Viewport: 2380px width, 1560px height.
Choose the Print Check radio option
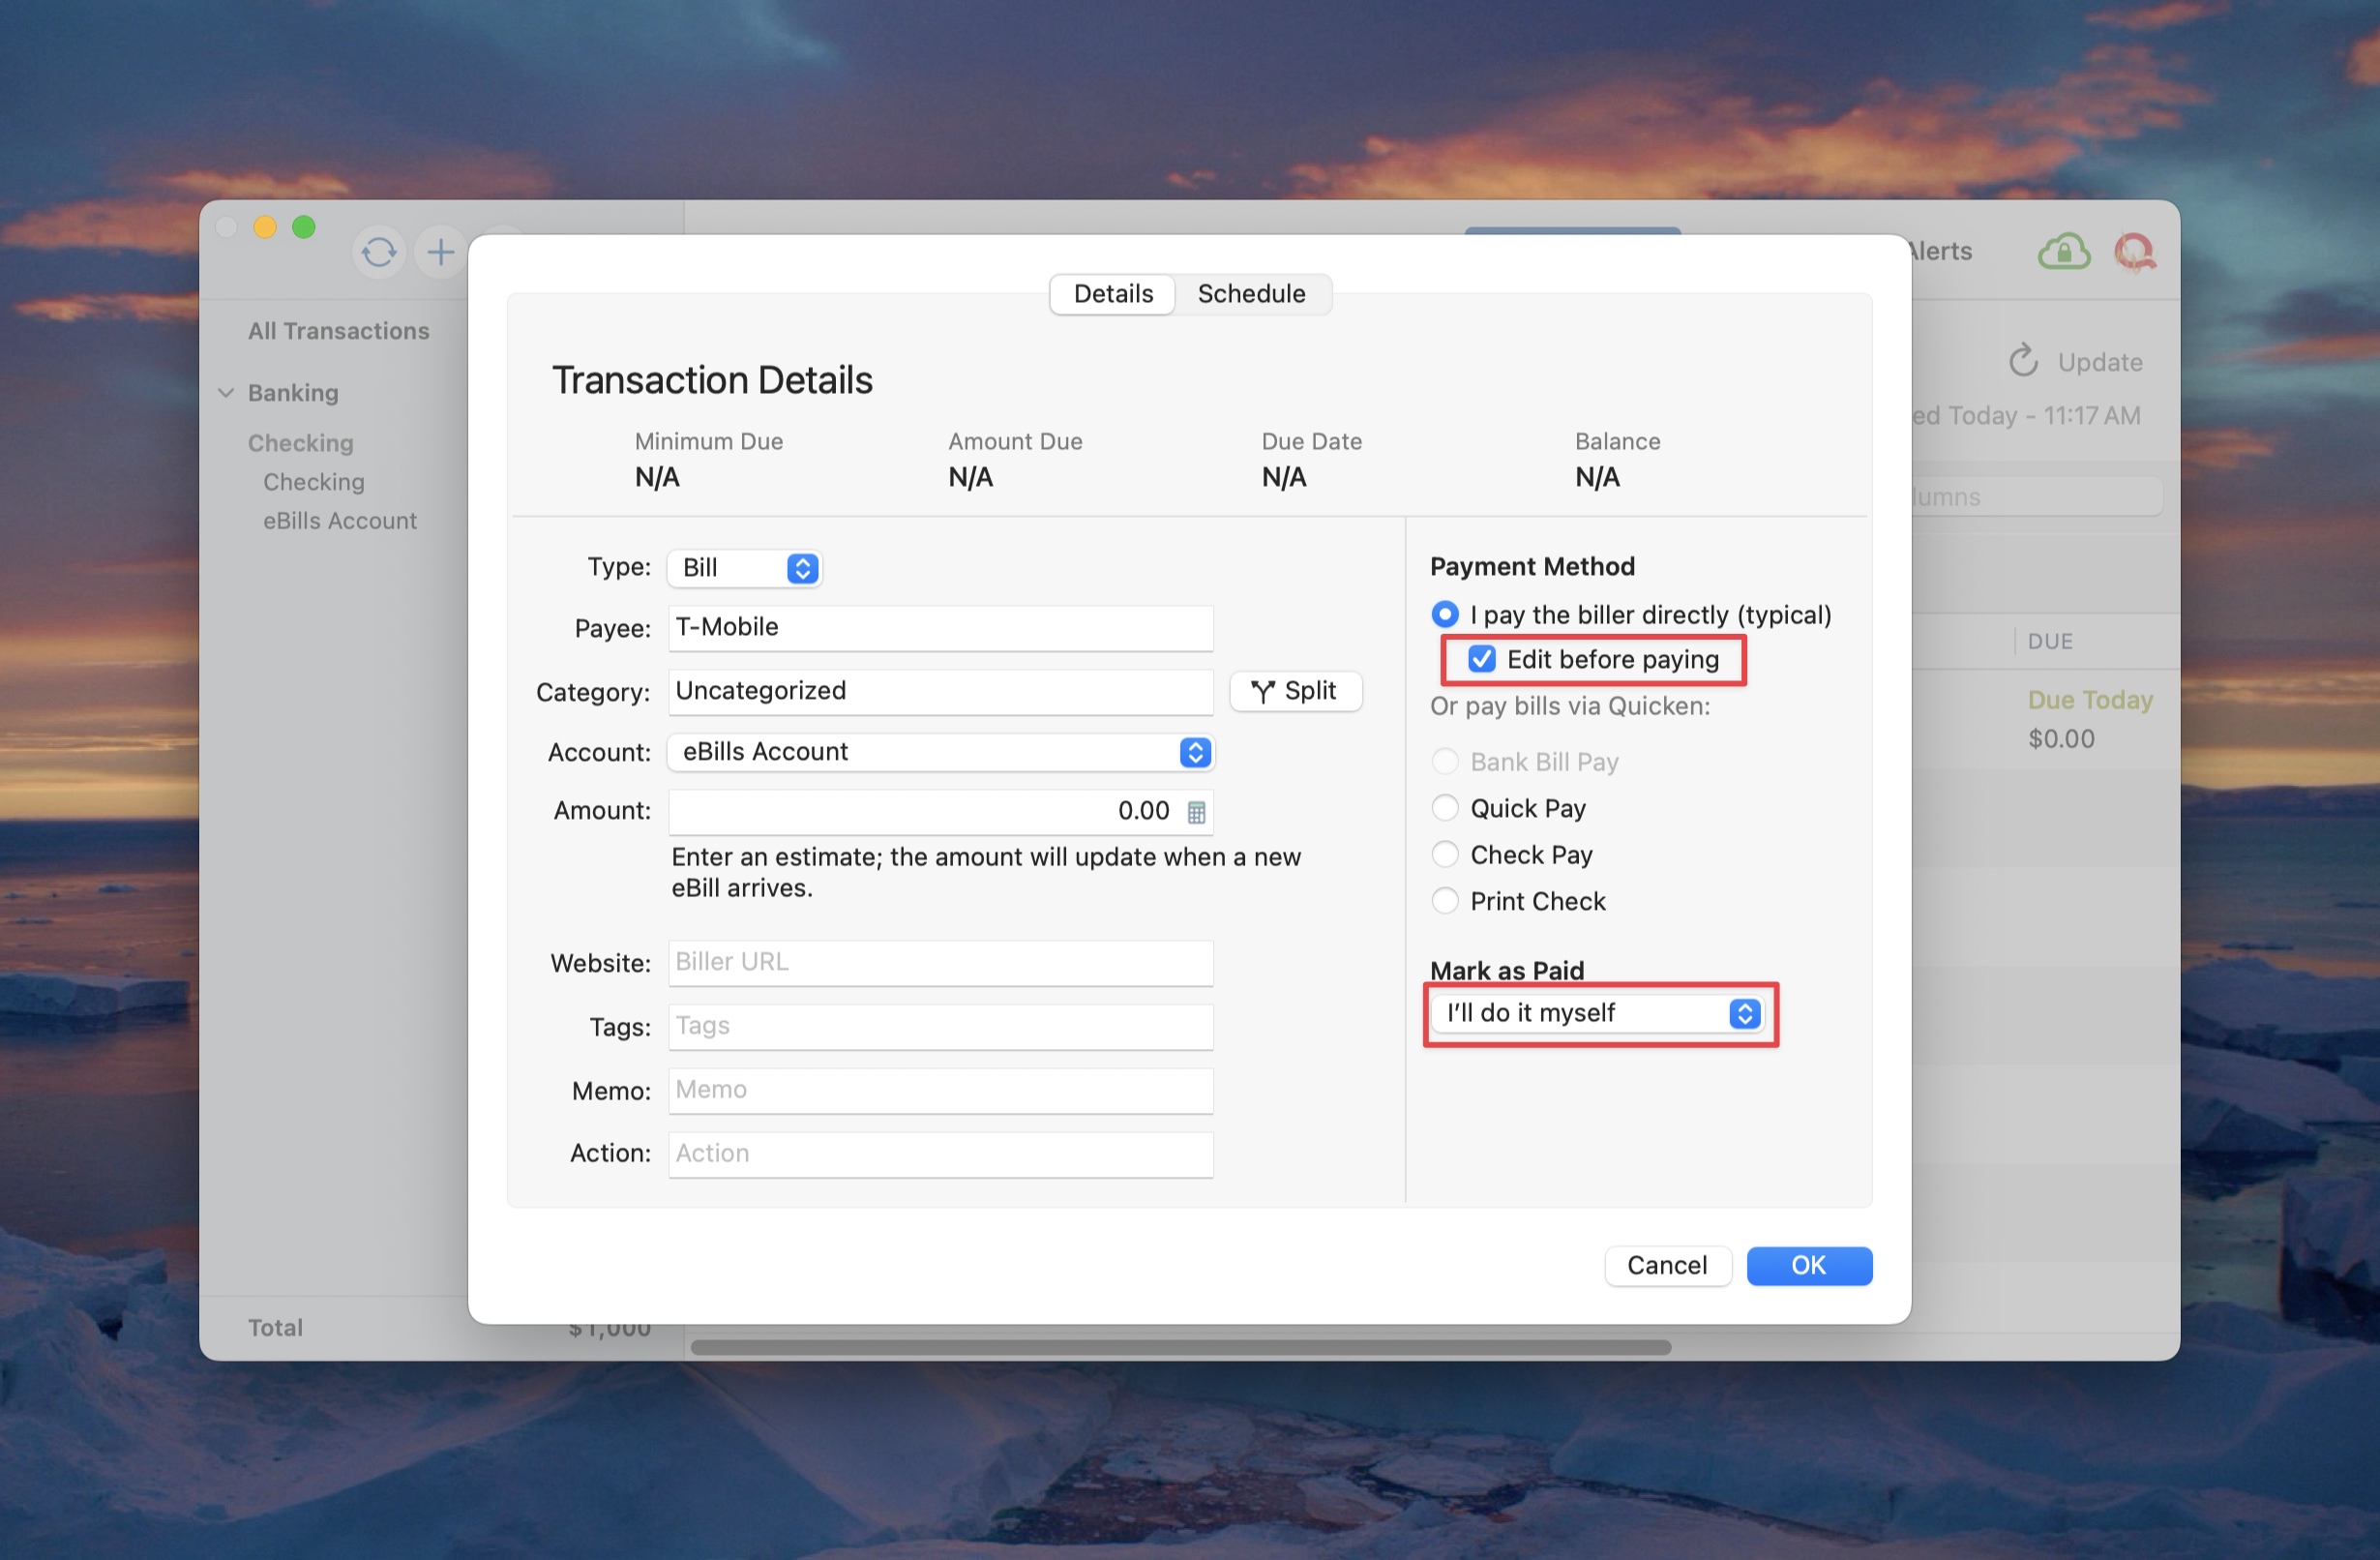1445,901
